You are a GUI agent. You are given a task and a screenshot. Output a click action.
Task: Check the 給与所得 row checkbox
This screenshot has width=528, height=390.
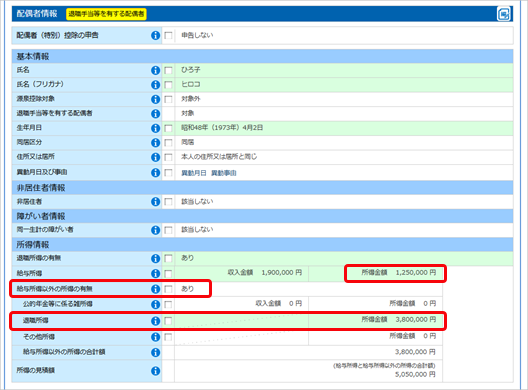point(168,273)
